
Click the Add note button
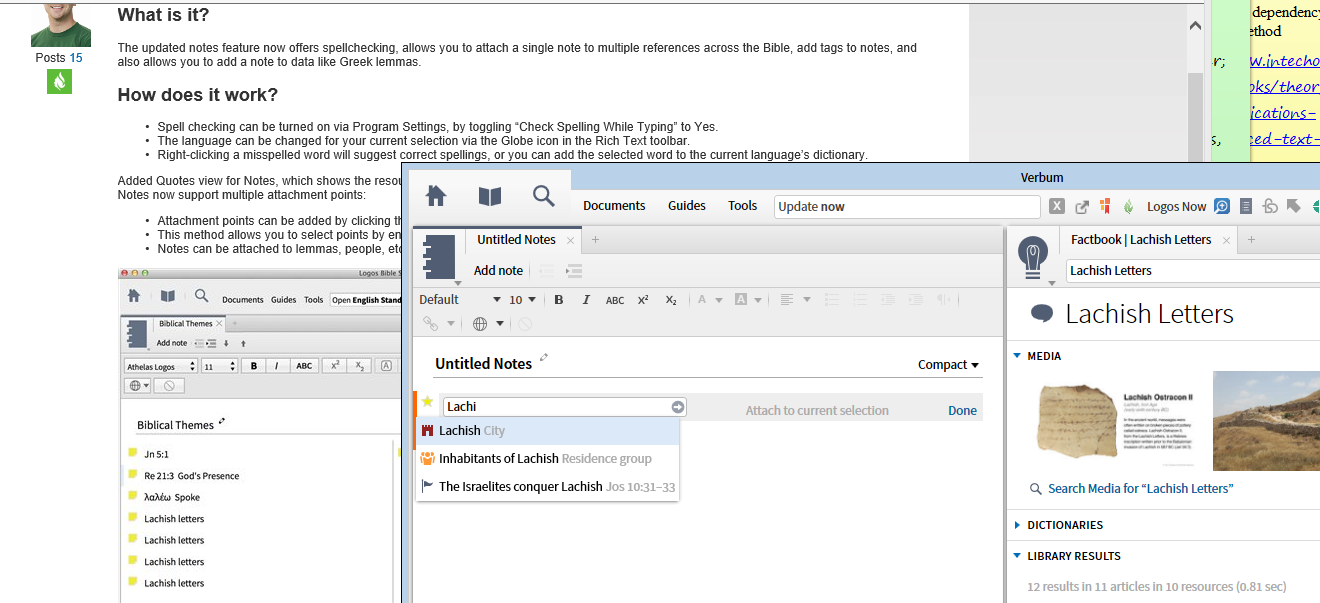(498, 271)
